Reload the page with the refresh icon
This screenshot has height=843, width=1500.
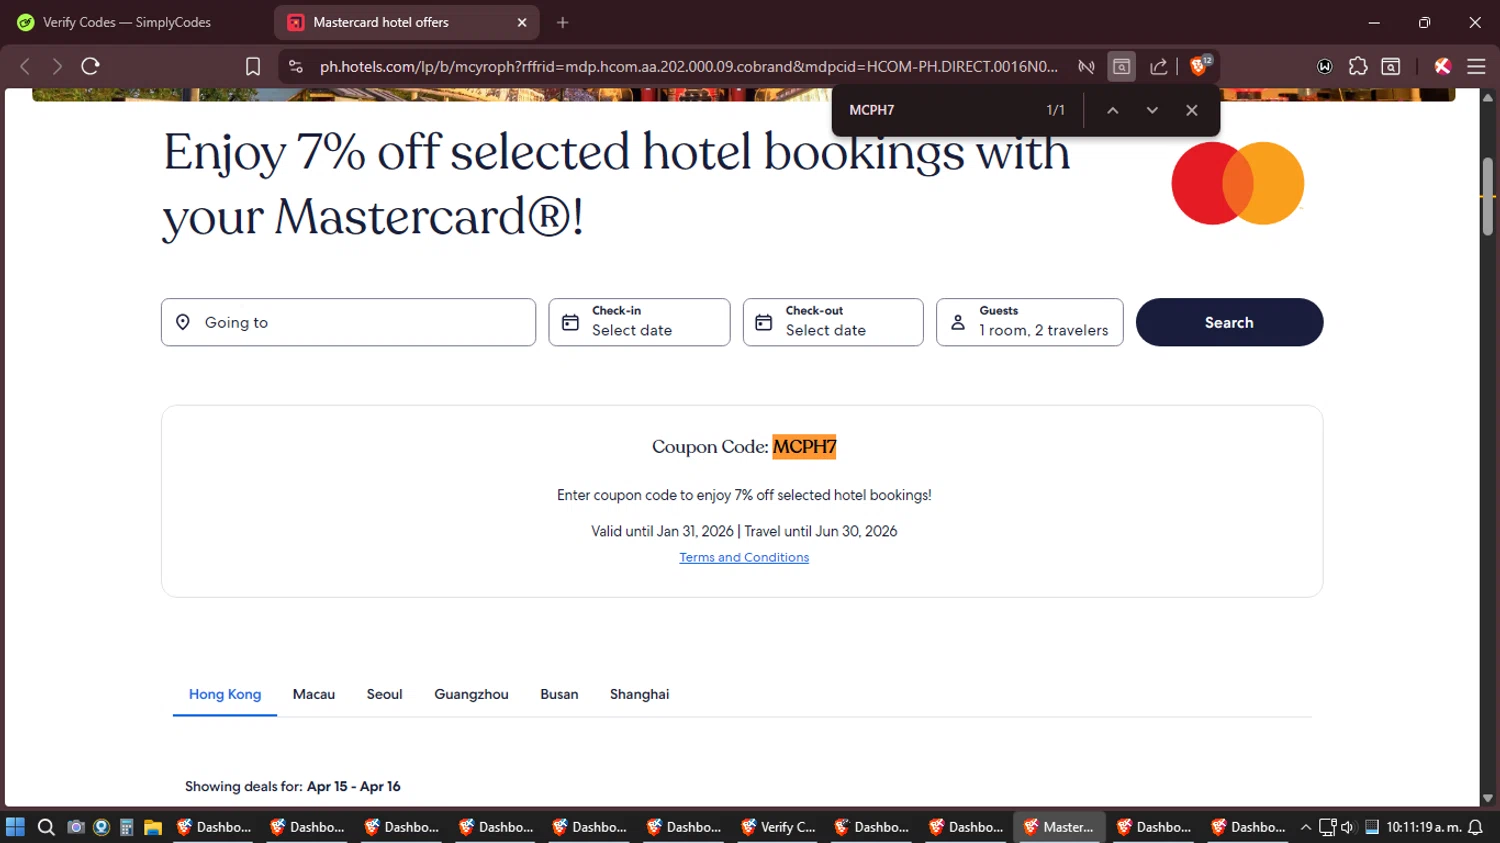(x=90, y=66)
